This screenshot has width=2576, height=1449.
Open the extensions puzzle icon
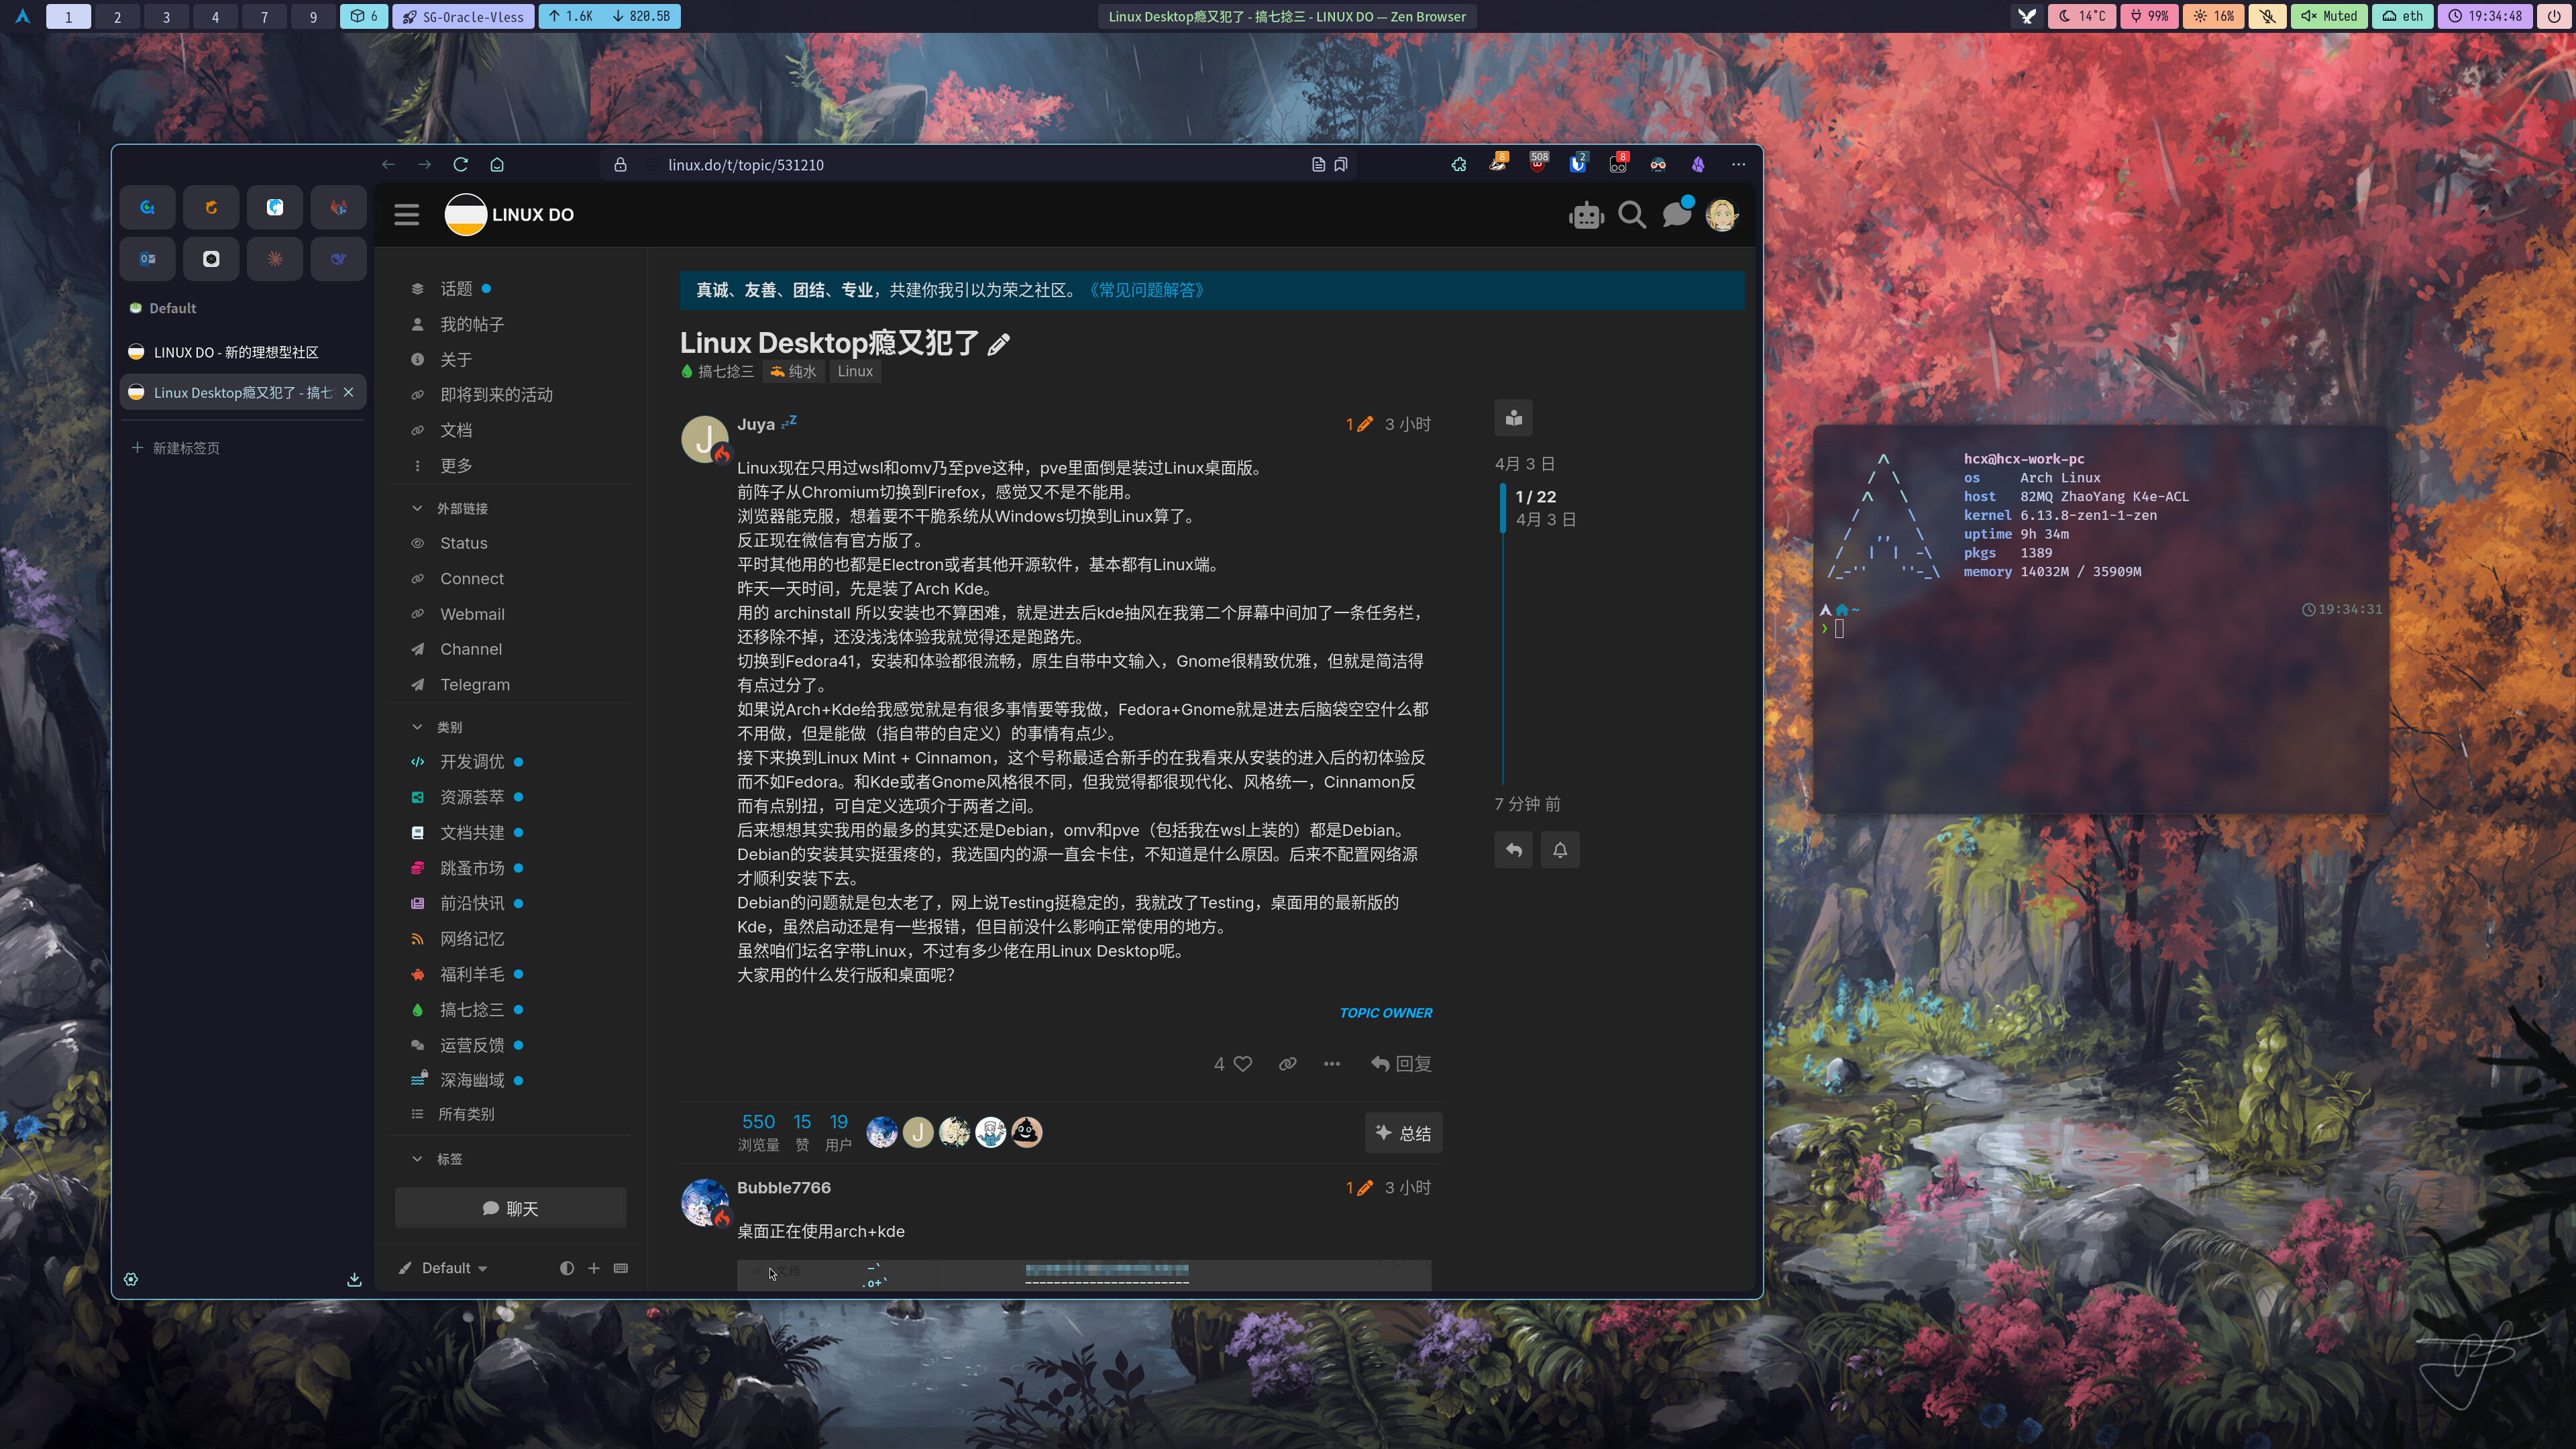(1459, 165)
